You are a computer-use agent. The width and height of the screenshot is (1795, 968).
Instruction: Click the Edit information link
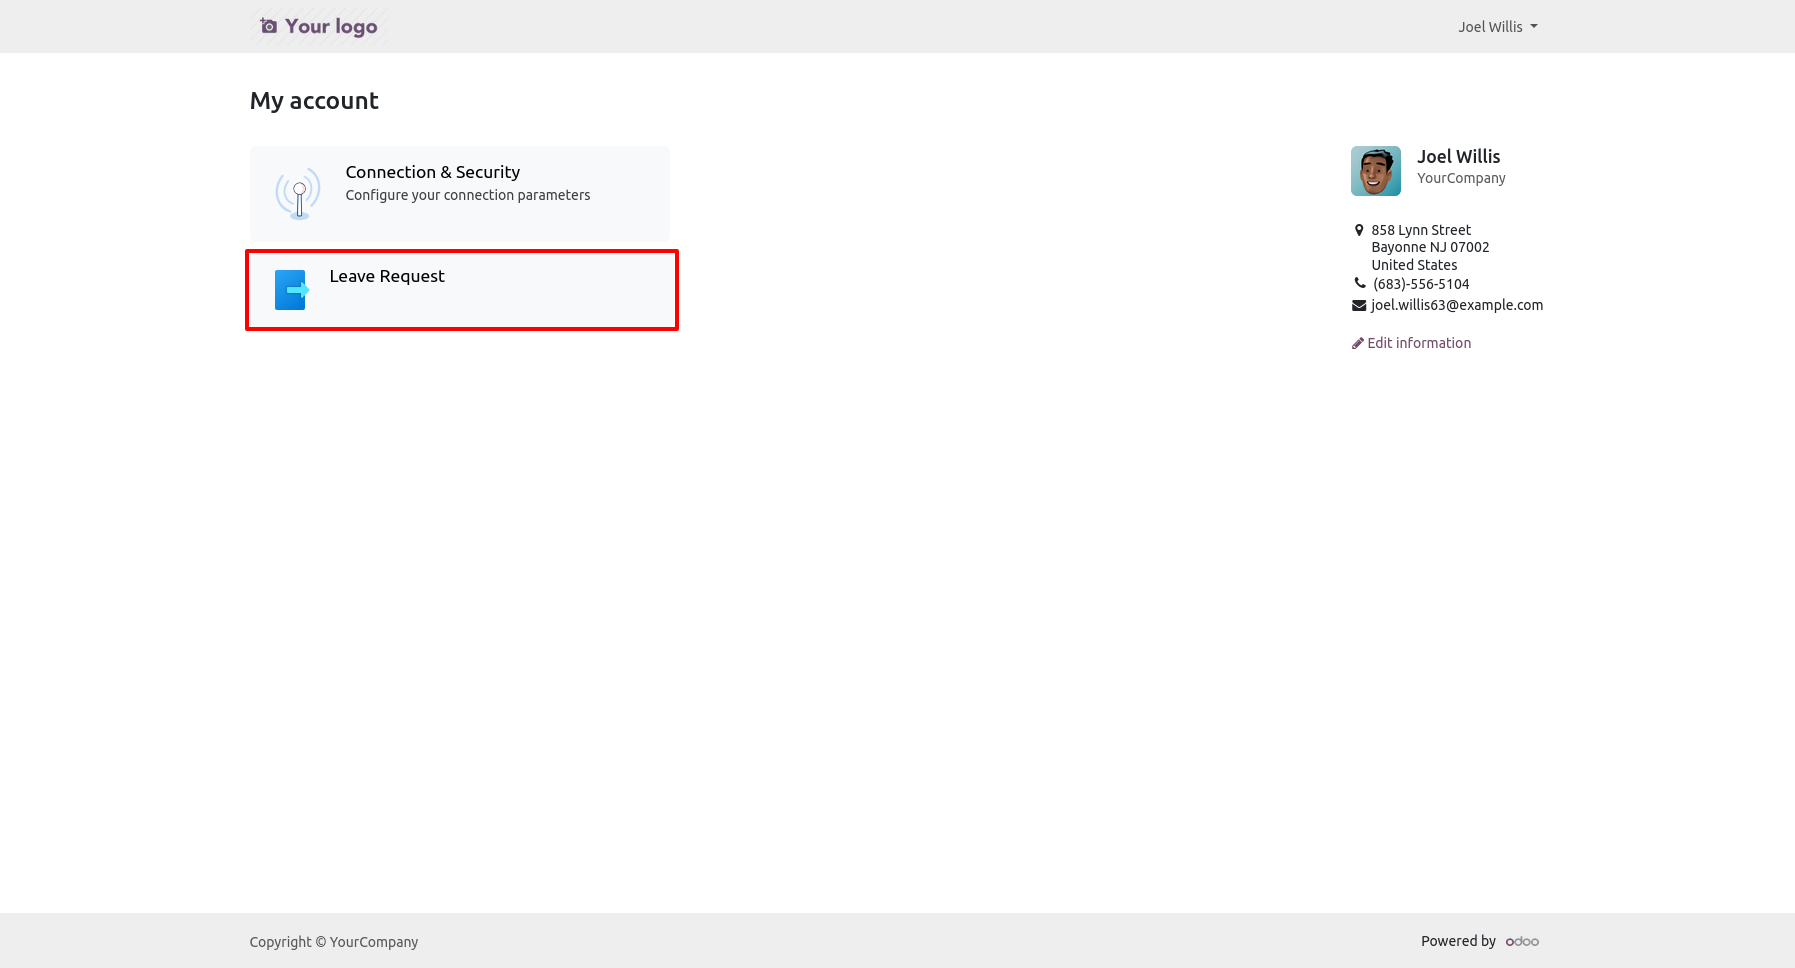[x=1418, y=343]
